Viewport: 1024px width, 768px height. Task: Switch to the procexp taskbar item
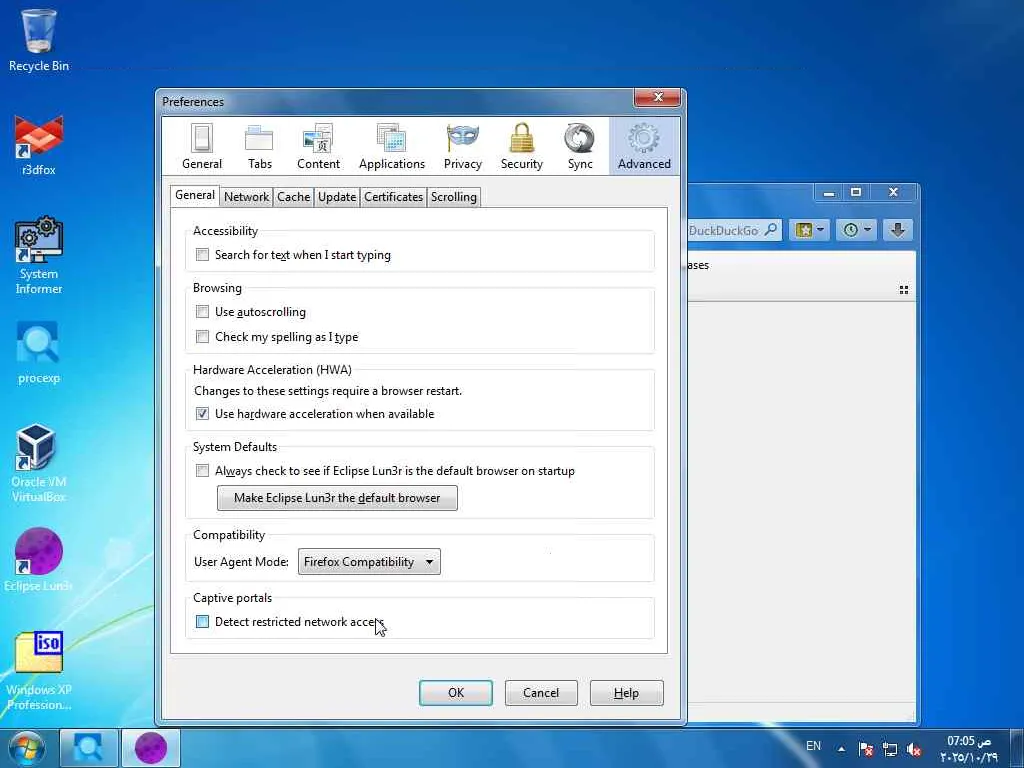(89, 748)
